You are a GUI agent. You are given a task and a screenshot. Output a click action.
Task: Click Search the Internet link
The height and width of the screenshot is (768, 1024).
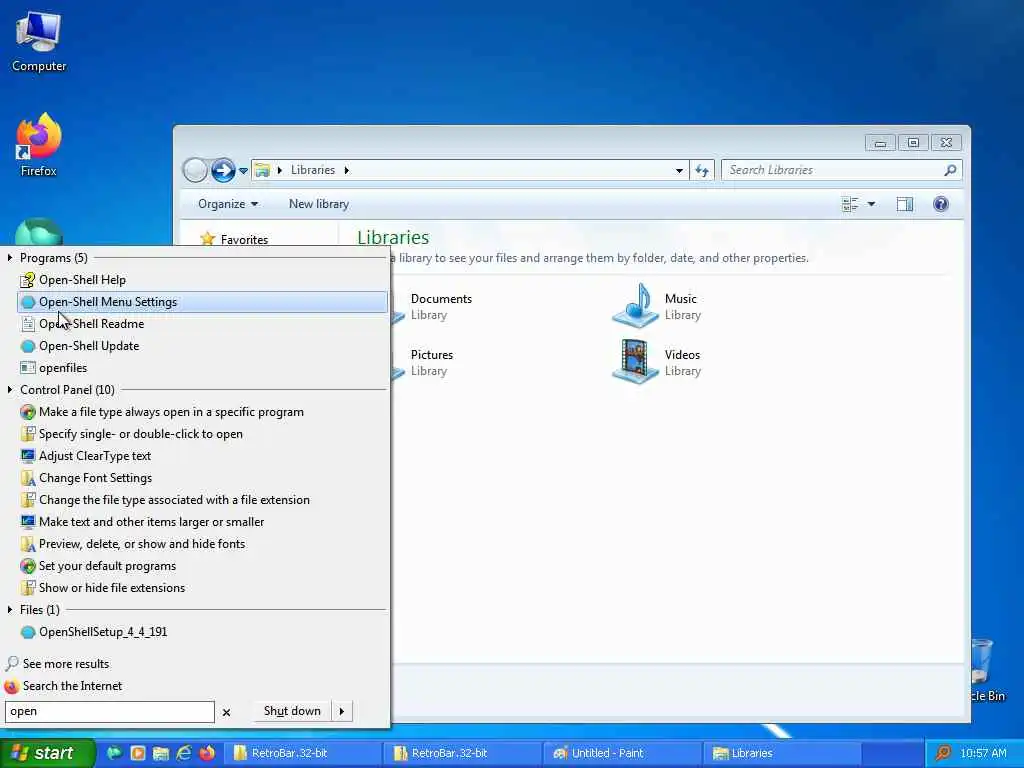pyautogui.click(x=72, y=686)
